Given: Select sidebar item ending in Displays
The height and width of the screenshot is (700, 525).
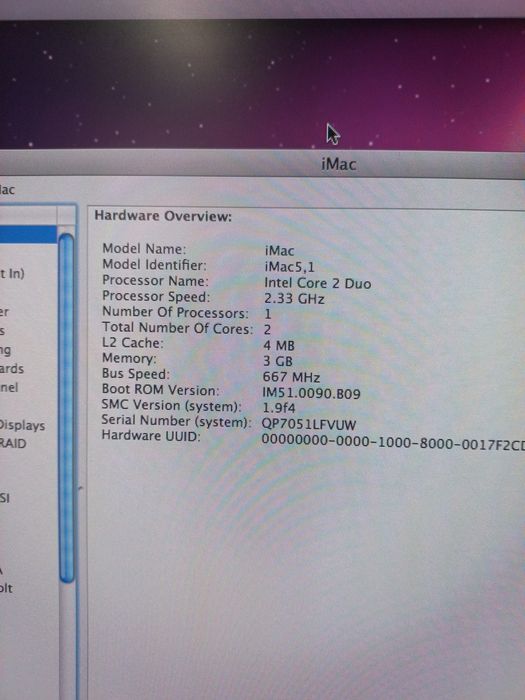Looking at the screenshot, I should 22,425.
